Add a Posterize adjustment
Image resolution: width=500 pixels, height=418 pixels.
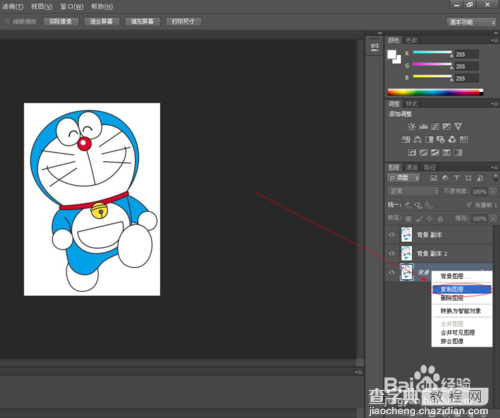(424, 152)
